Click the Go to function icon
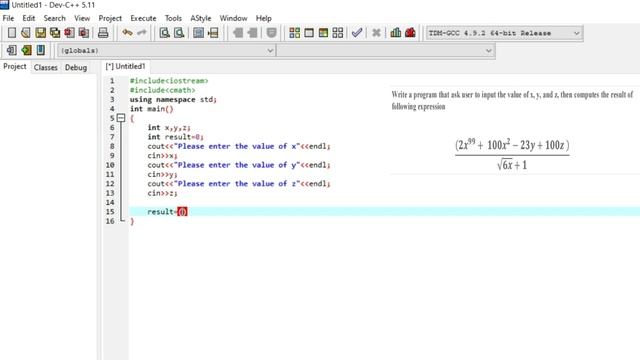 [x=198, y=33]
